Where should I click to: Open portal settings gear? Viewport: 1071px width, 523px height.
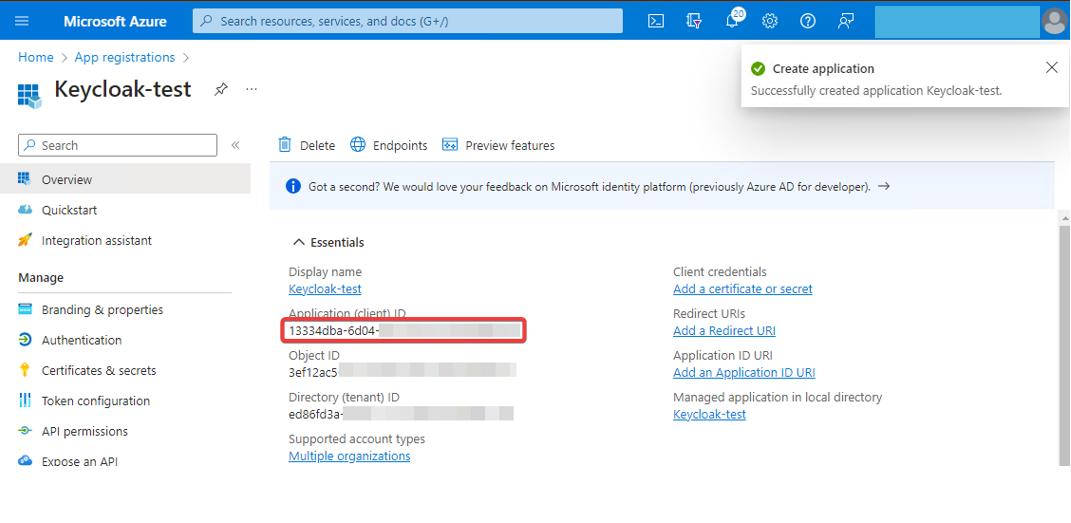tap(770, 20)
